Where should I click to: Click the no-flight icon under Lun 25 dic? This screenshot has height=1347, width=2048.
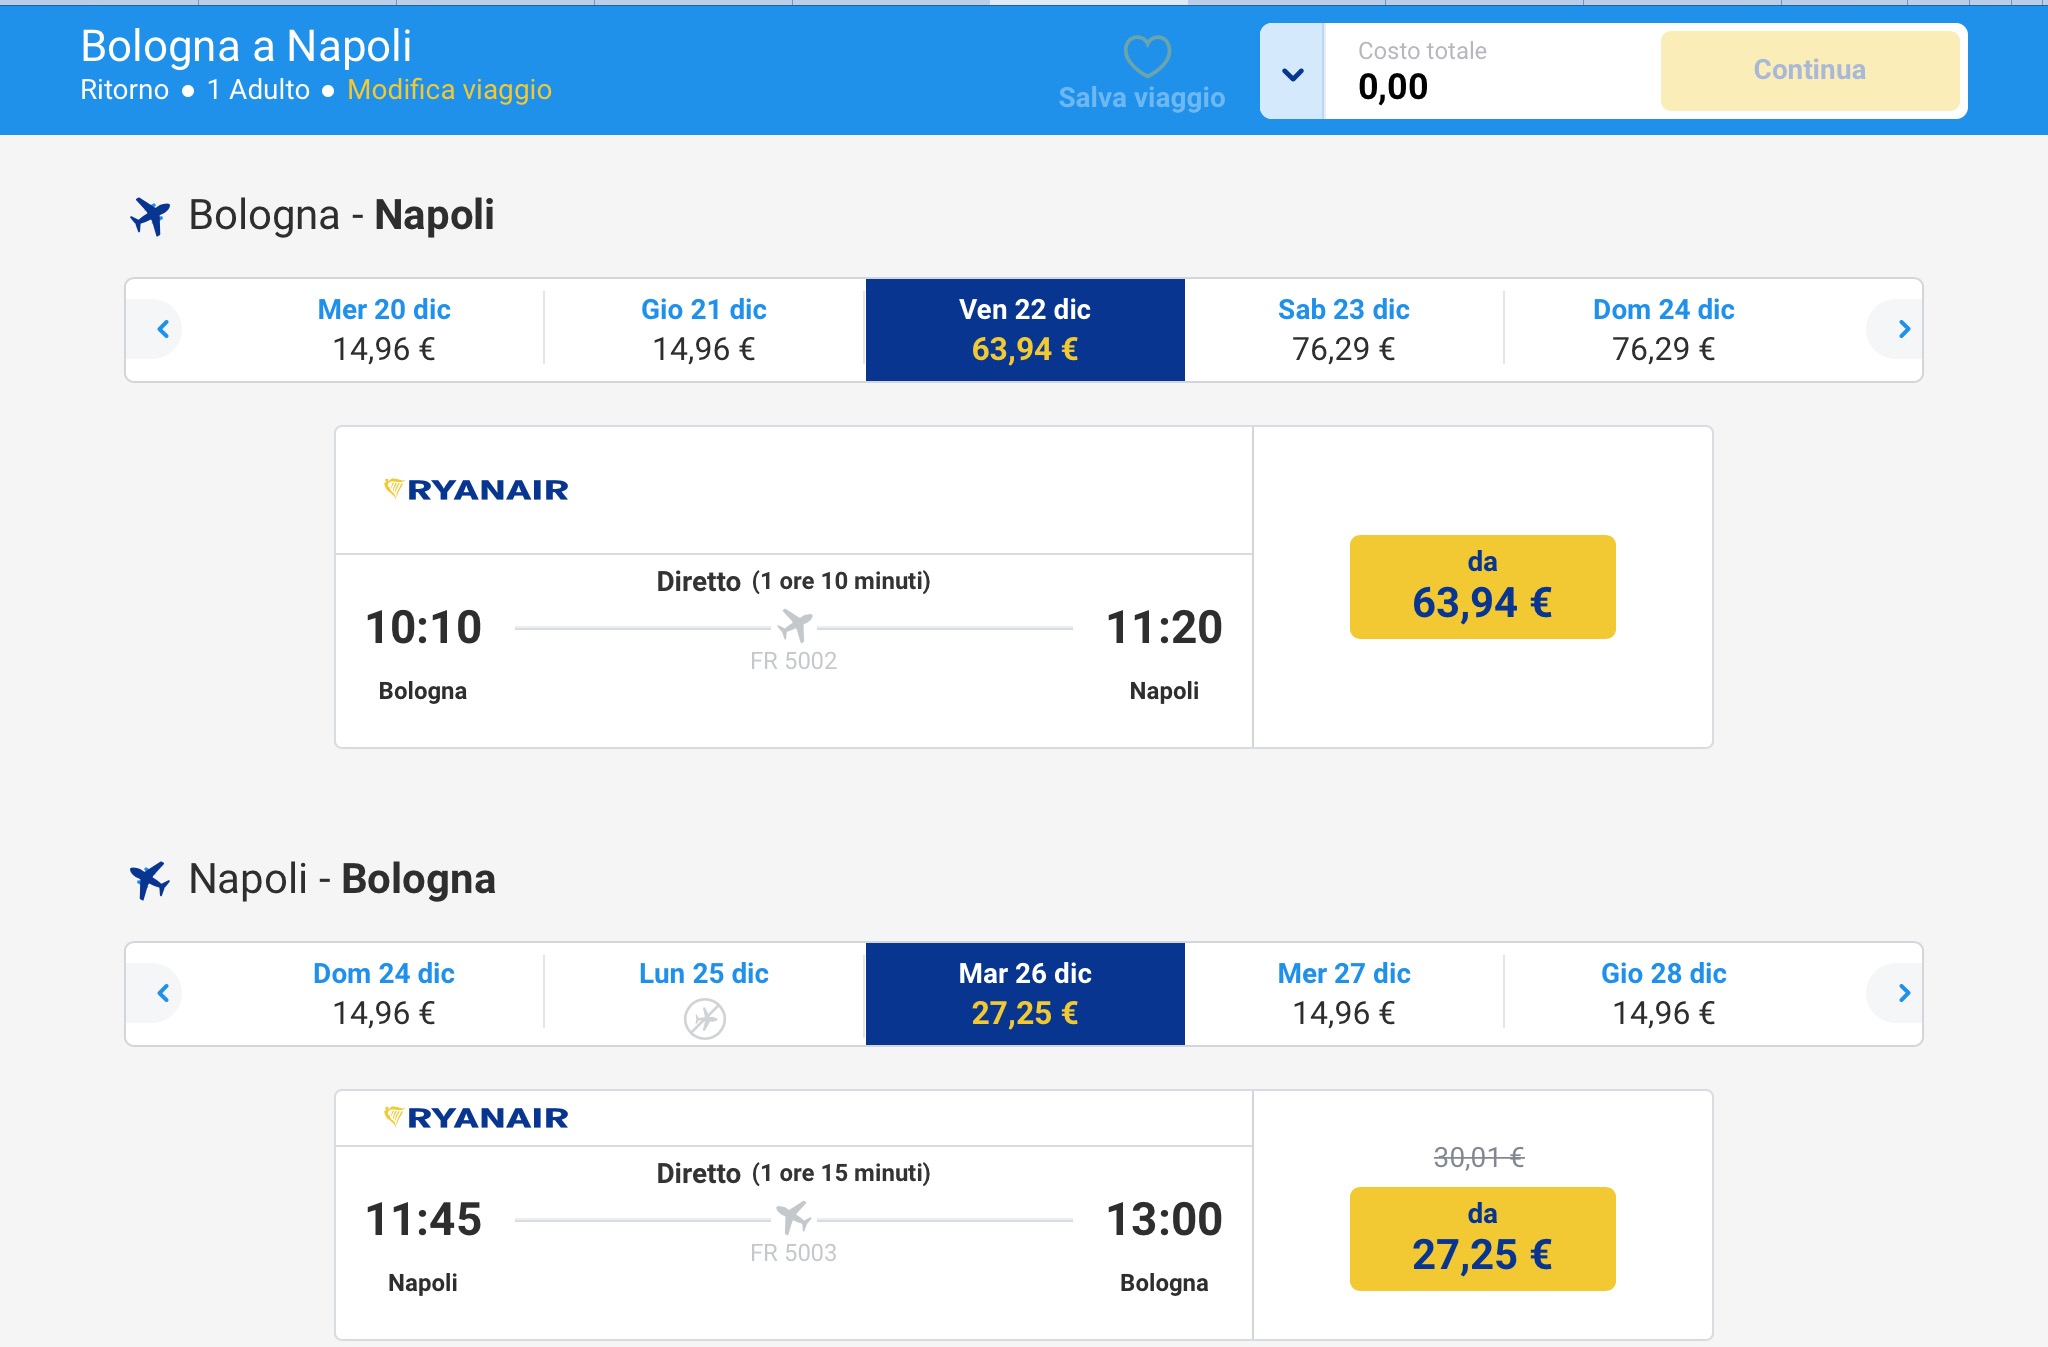(704, 1019)
